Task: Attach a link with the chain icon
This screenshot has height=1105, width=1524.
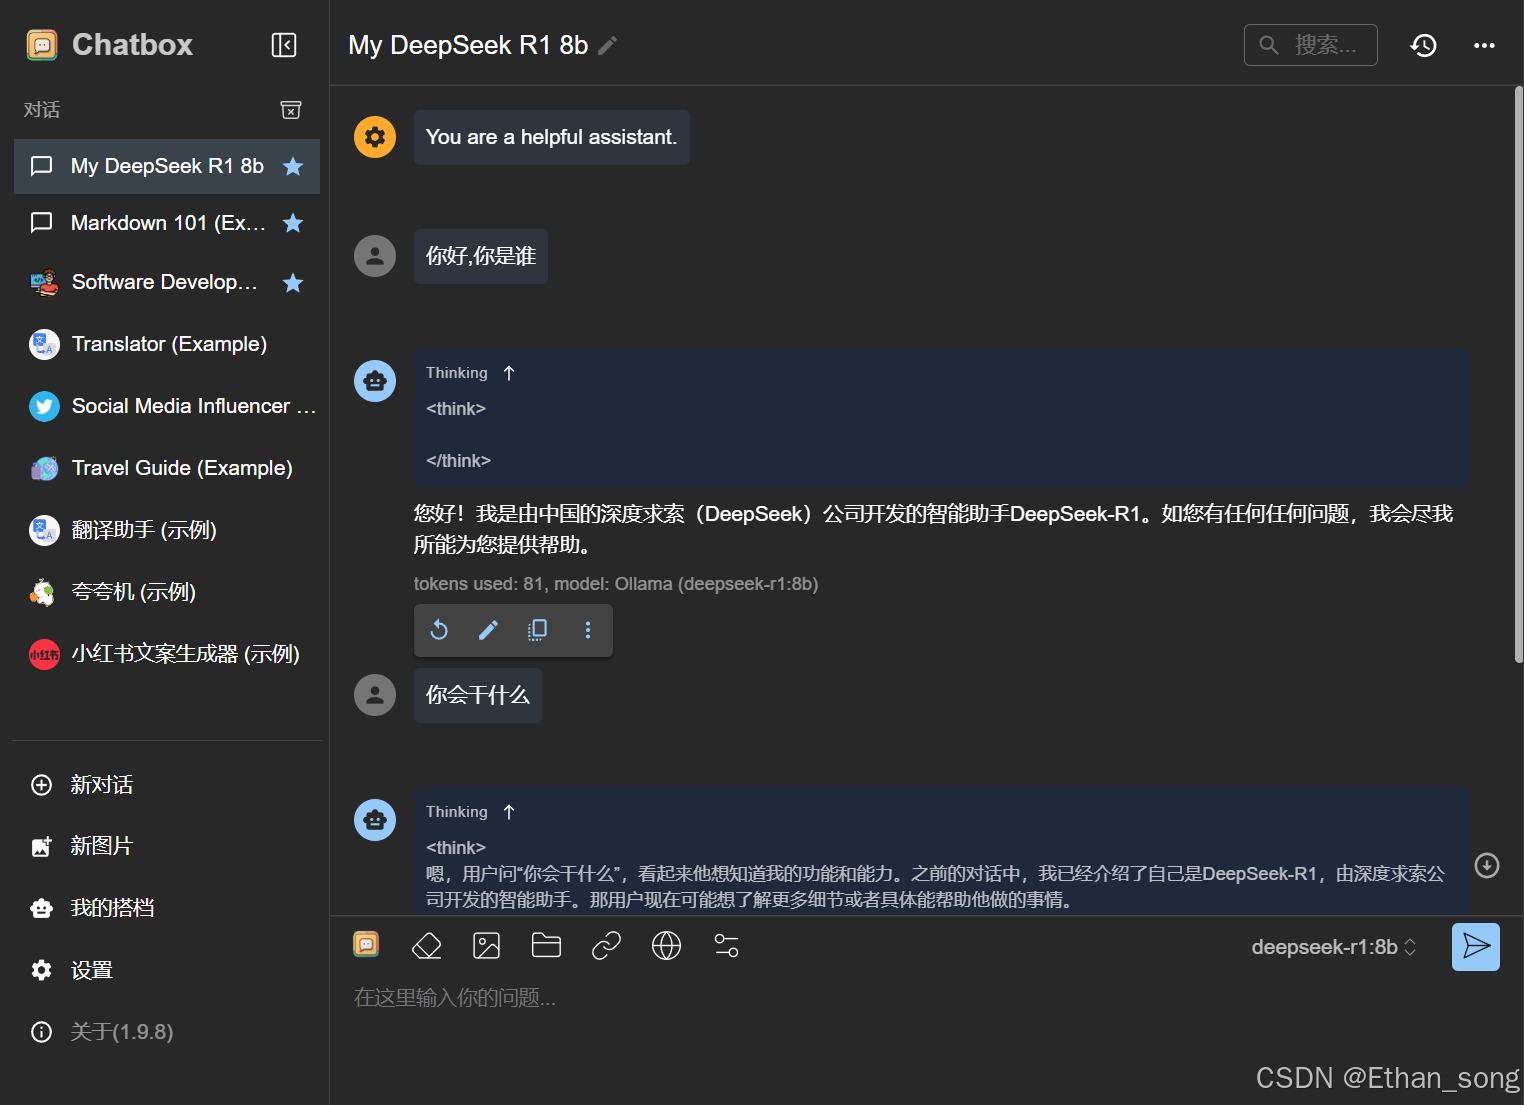Action: [x=606, y=945]
